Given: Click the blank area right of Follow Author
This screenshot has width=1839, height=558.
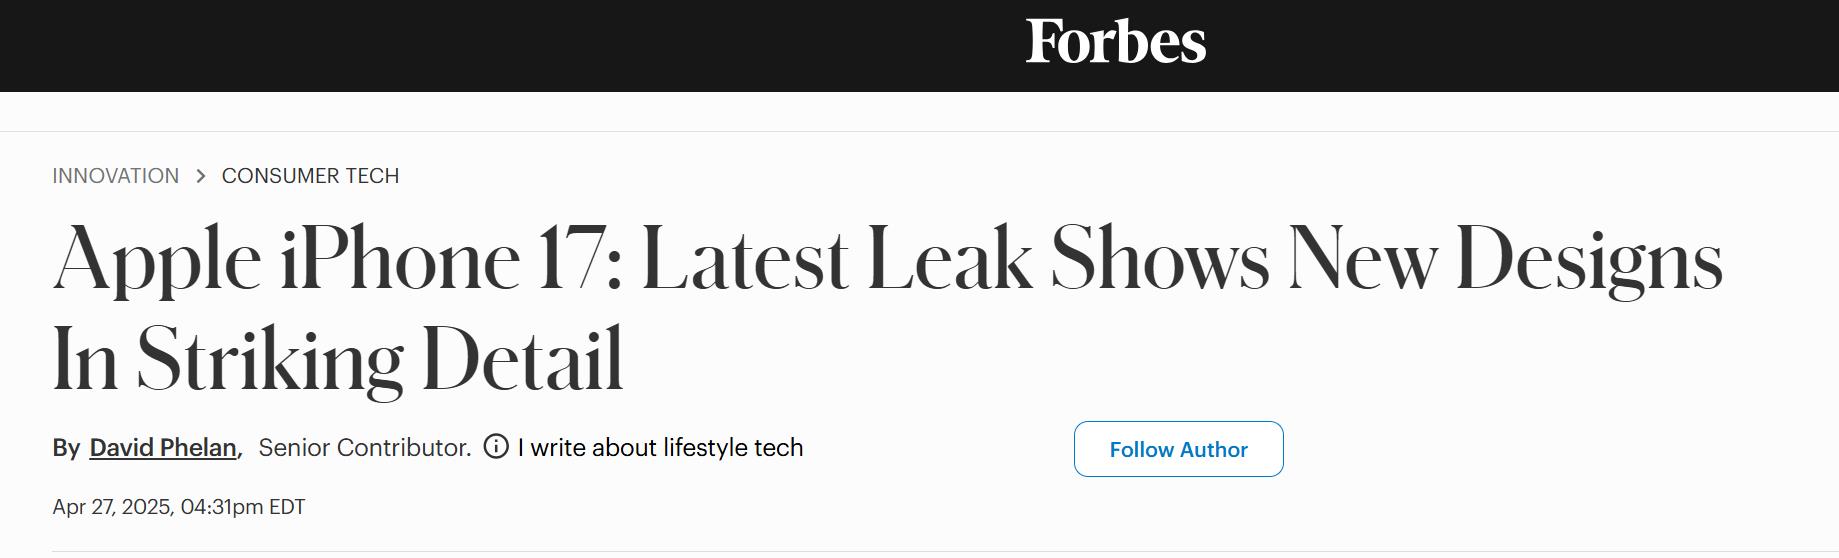Looking at the screenshot, I should coord(1550,449).
